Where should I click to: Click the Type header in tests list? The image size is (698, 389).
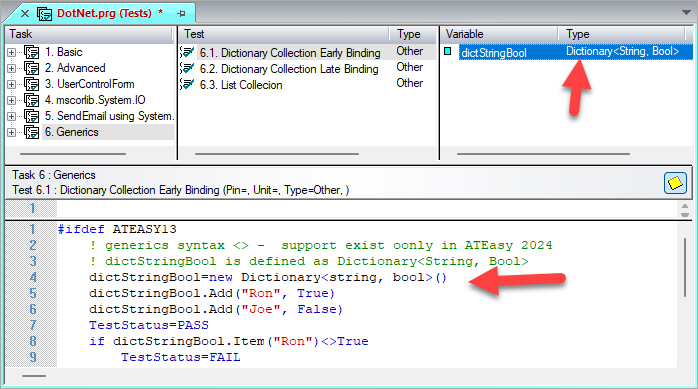click(x=413, y=34)
